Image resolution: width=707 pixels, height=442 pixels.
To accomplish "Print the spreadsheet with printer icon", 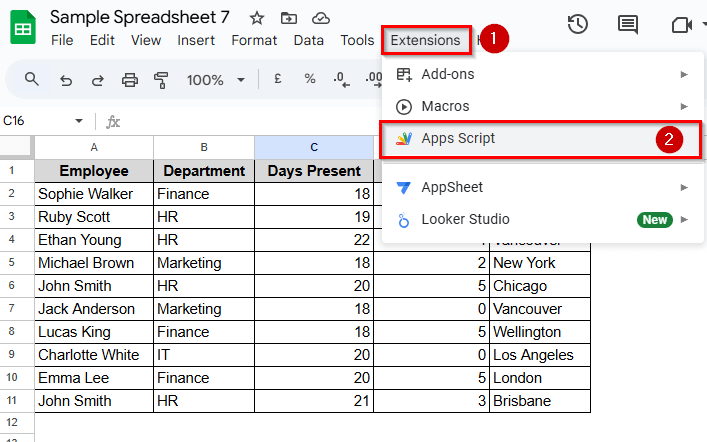I will click(129, 79).
